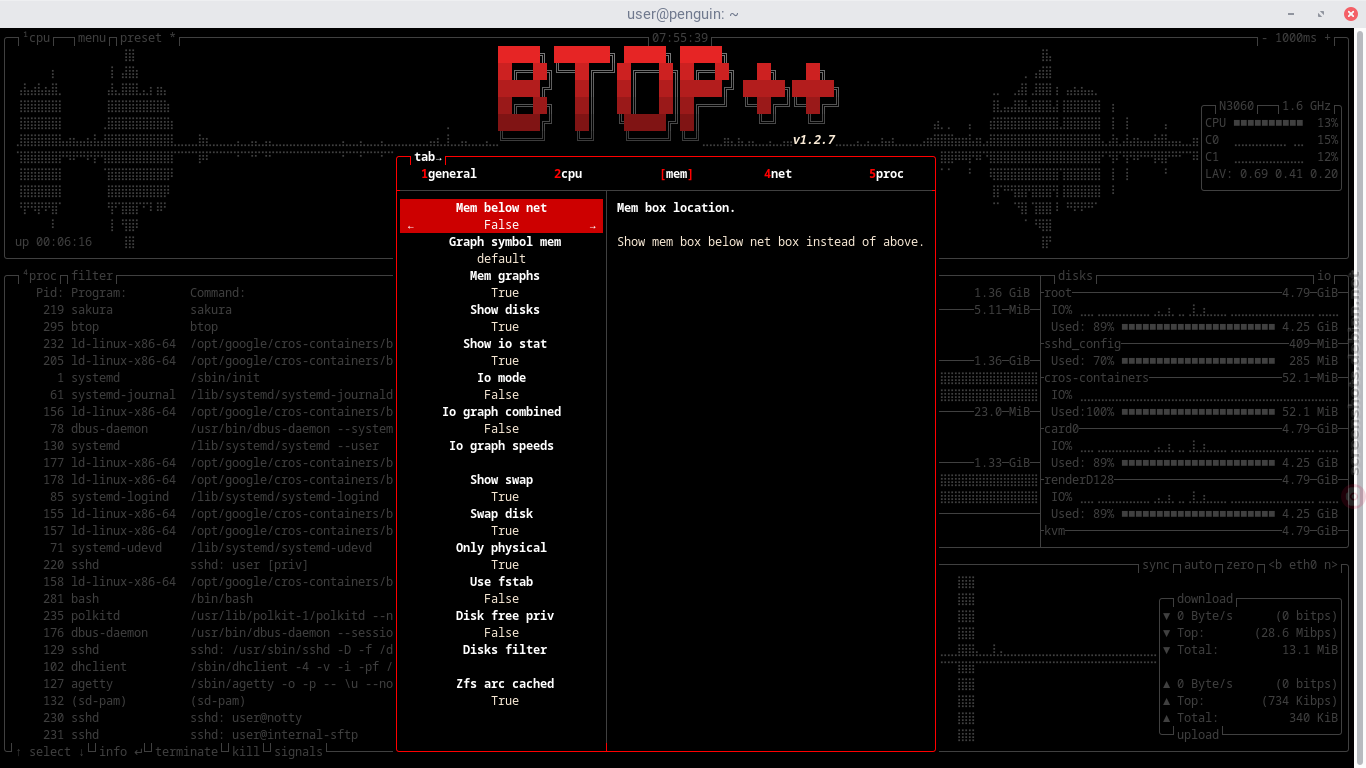Screen dimensions: 1366x768
Task: Close the user@penguin terminal window
Action: click(1350, 13)
